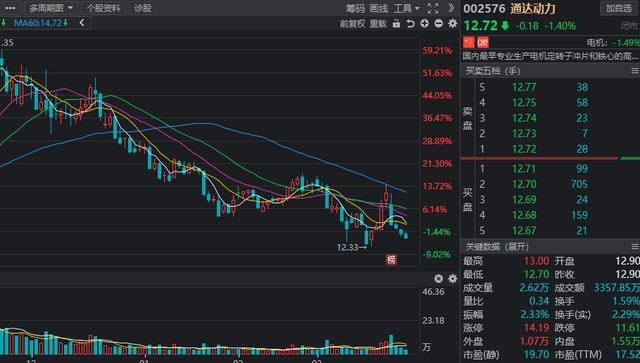Click sell level 2 price 12.73
Viewport: 640px width, 363px height.
tap(524, 134)
